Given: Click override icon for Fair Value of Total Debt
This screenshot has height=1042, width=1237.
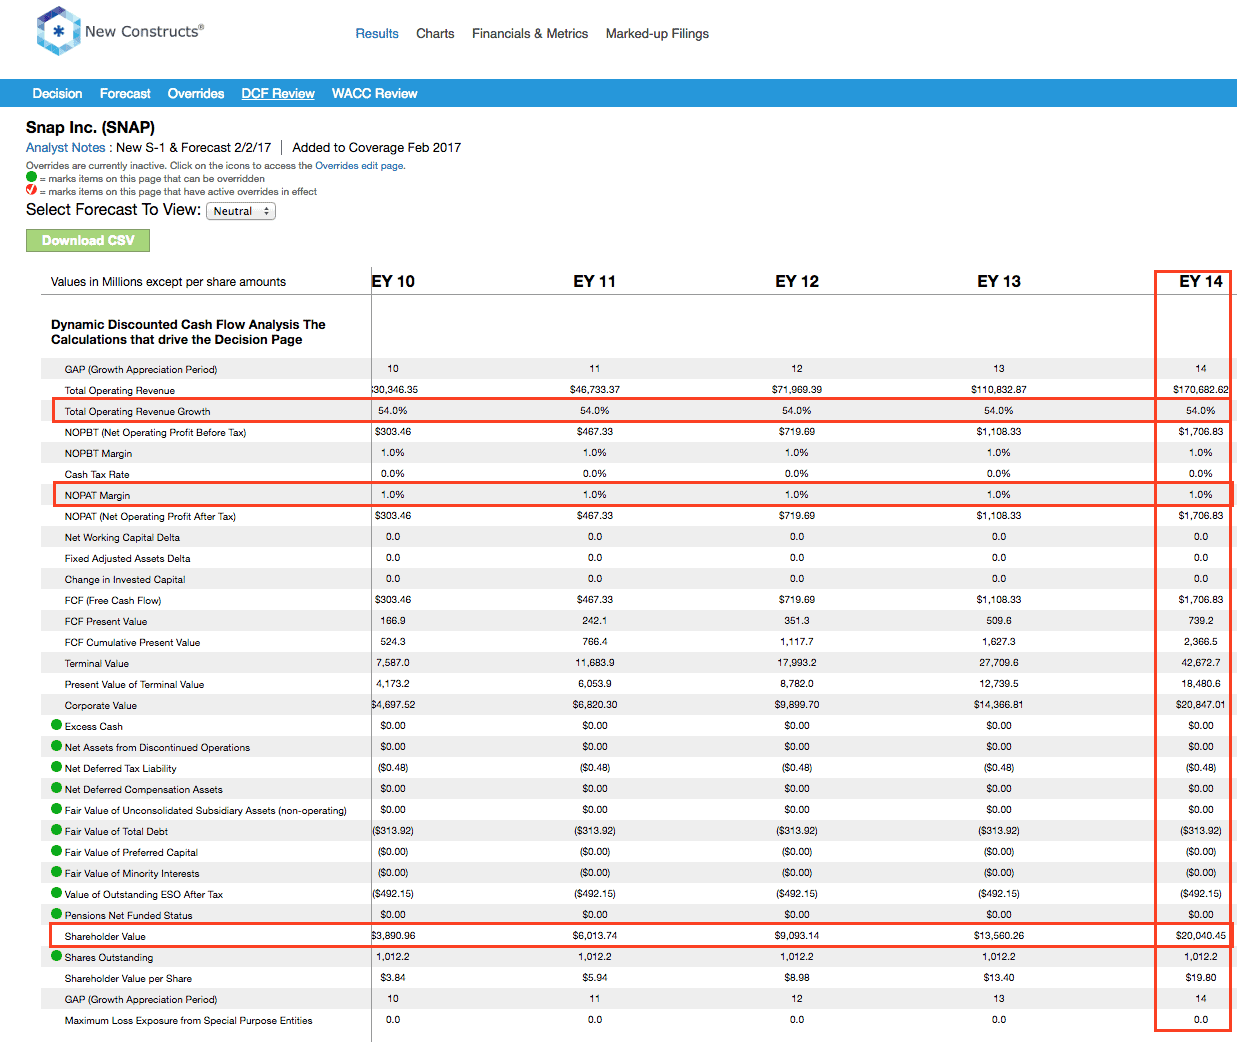Looking at the screenshot, I should click(57, 830).
